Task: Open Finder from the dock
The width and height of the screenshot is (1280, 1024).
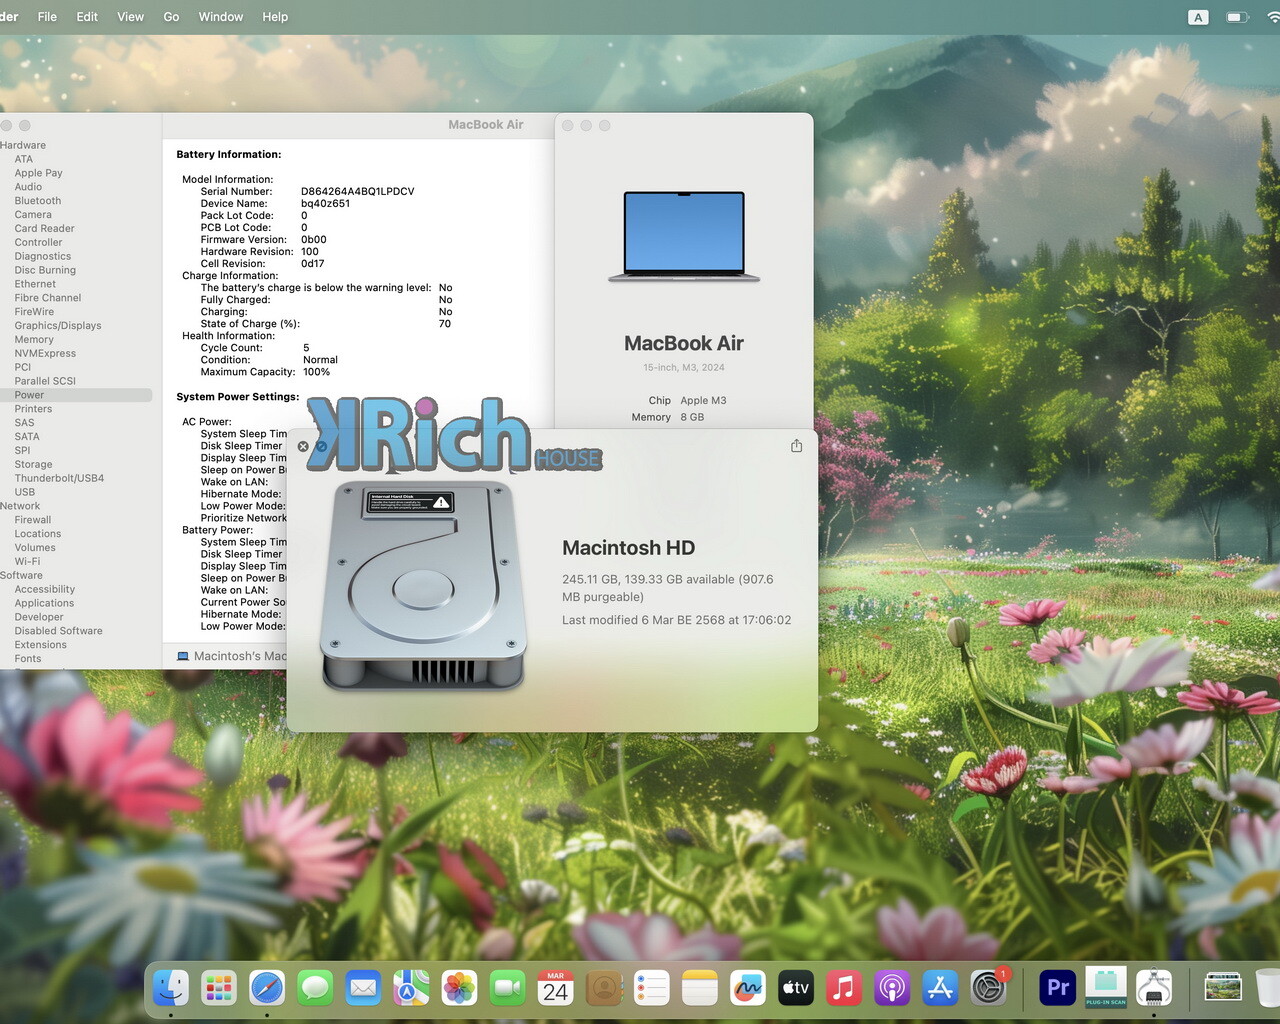Action: (171, 988)
